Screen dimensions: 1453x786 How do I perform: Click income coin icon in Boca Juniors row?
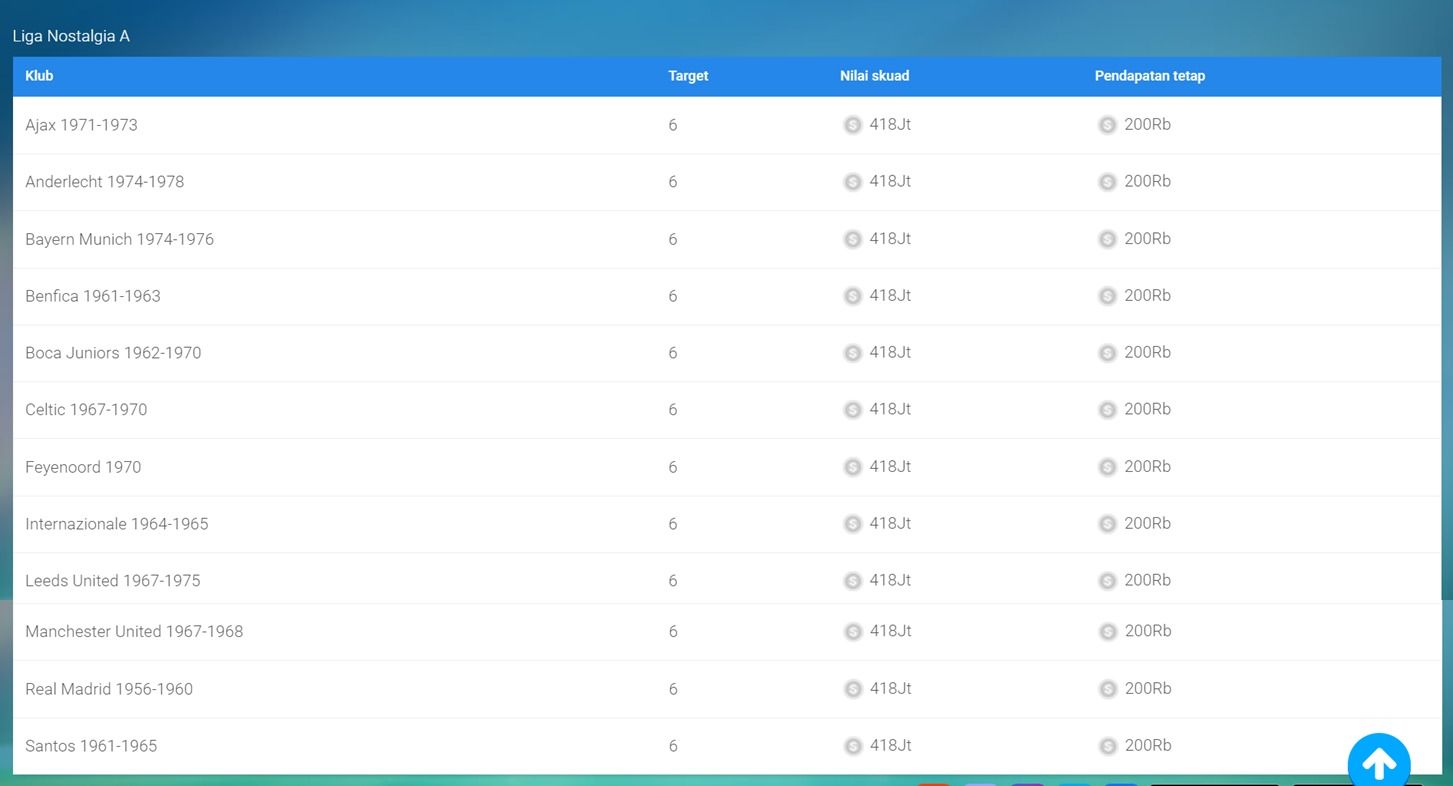1107,353
